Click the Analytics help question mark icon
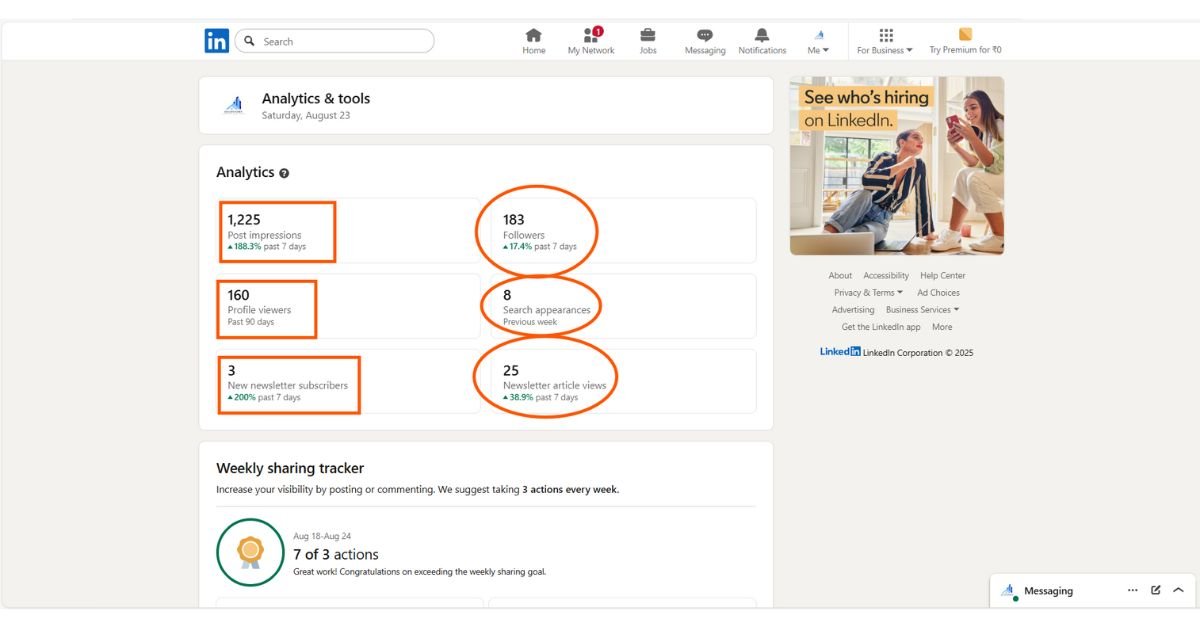The width and height of the screenshot is (1200, 628). pos(284,173)
